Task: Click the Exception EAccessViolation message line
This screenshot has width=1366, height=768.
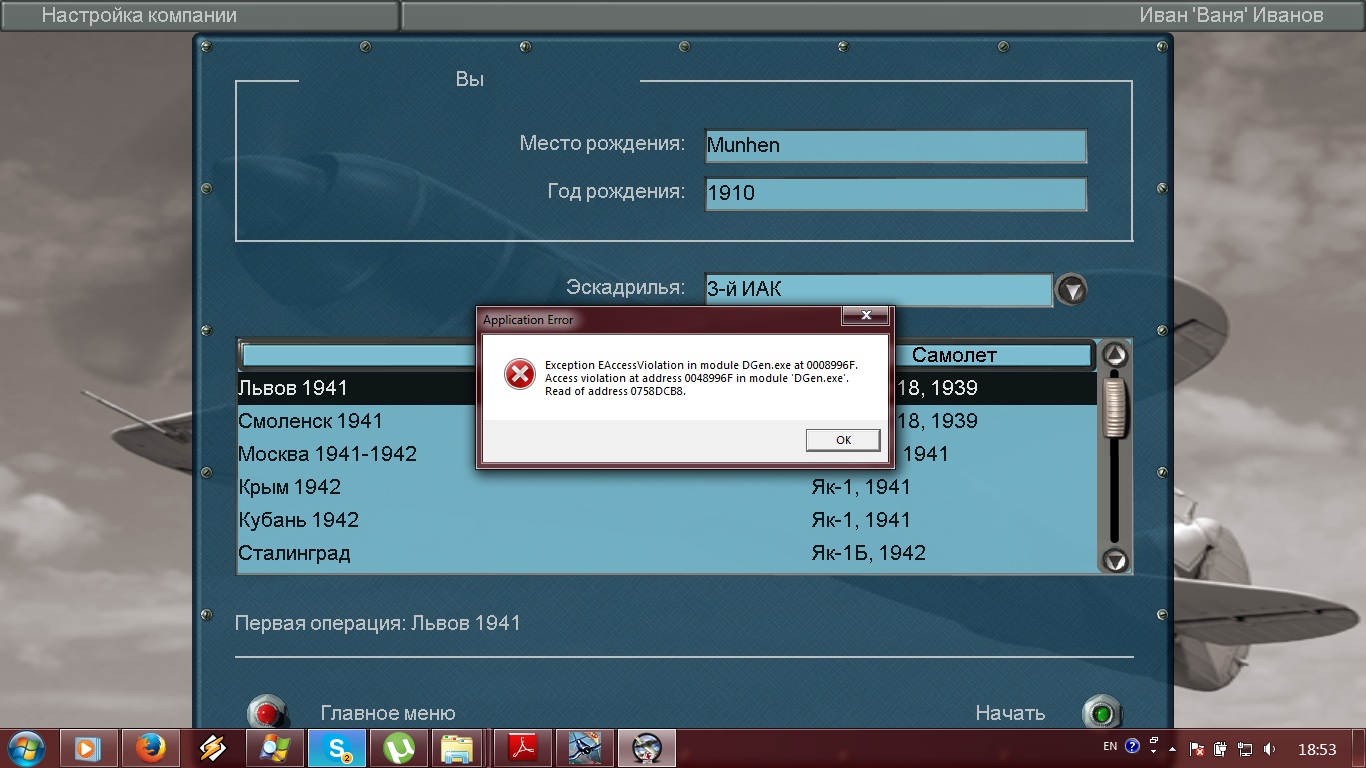Action: 701,366
